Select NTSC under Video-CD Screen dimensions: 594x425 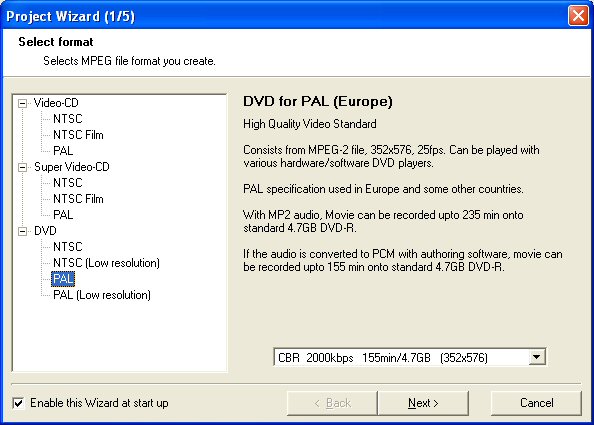tap(67, 119)
